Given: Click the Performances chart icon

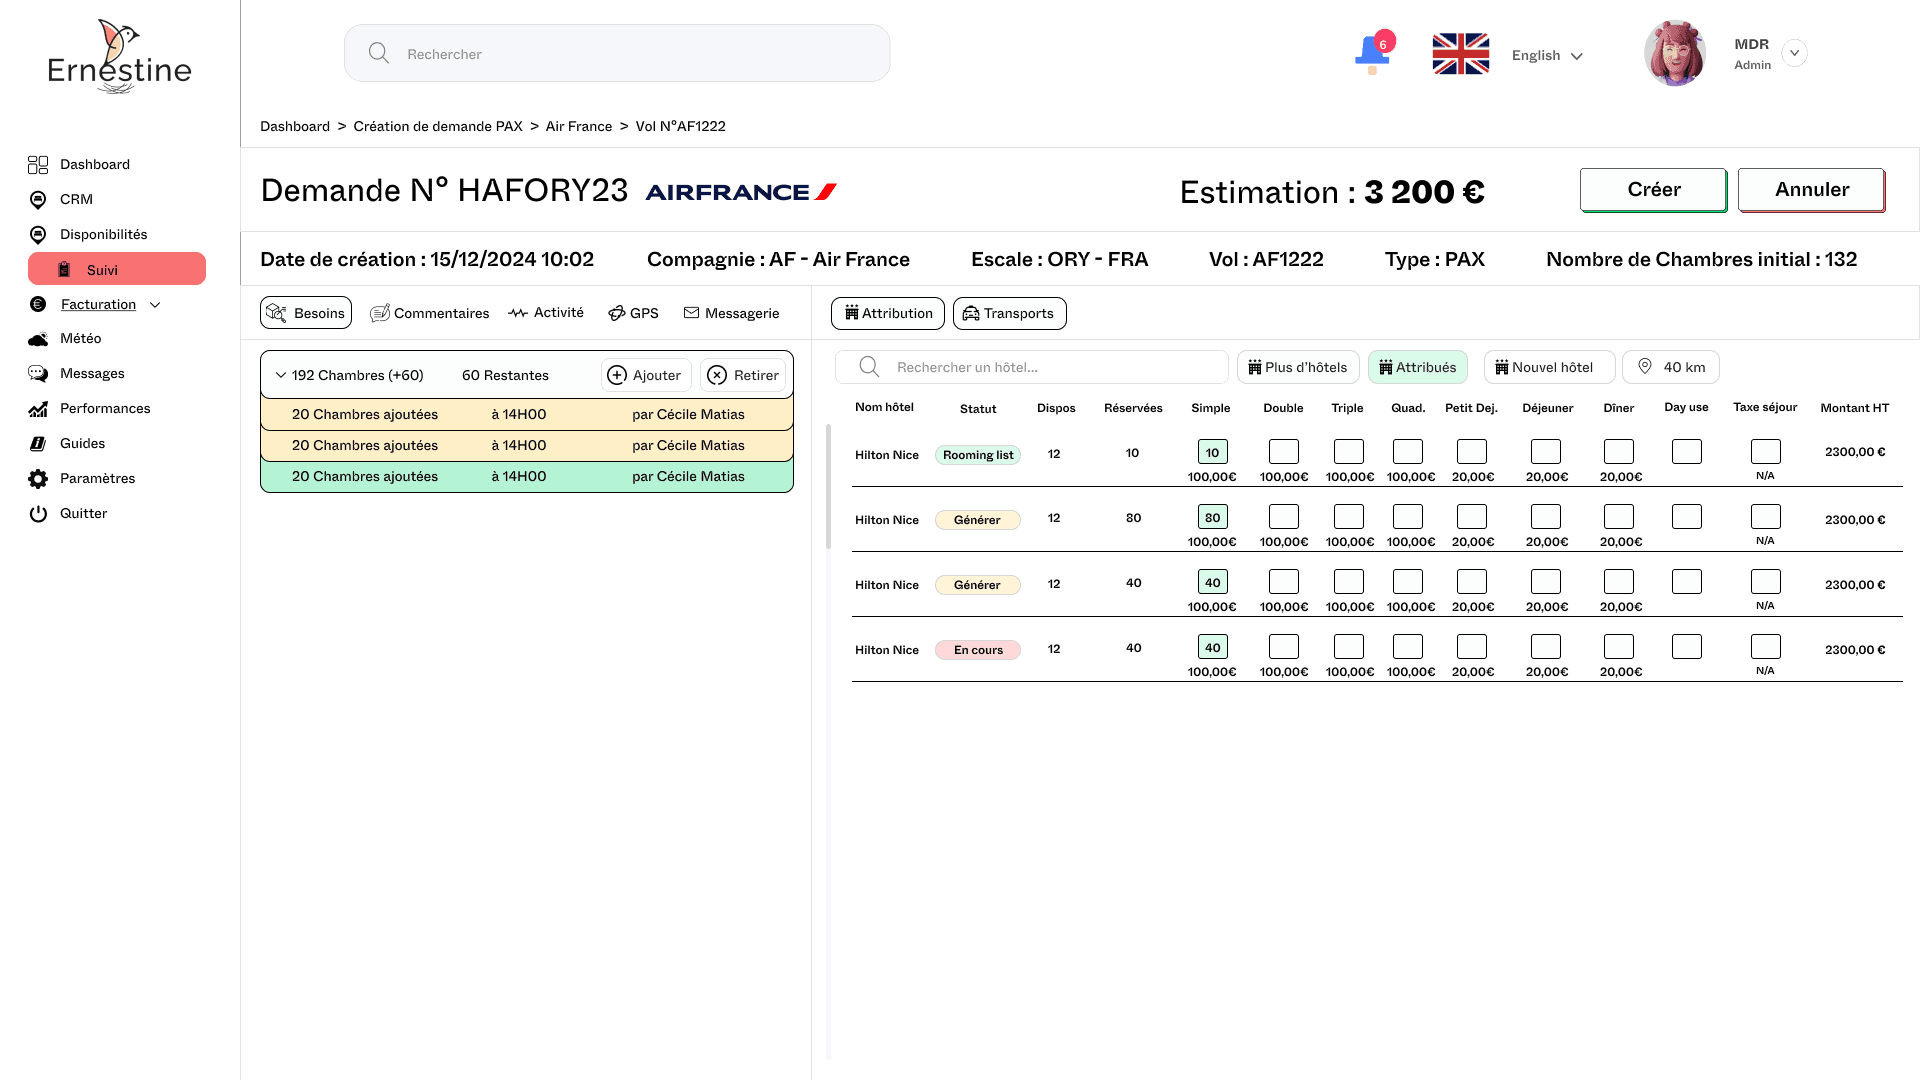Looking at the screenshot, I should pos(38,409).
